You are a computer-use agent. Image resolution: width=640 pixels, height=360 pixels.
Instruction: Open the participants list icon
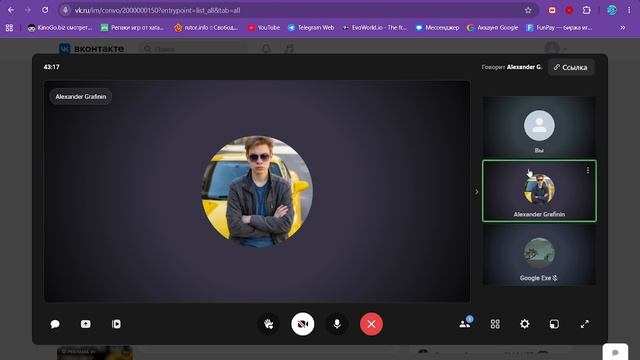[x=465, y=323]
